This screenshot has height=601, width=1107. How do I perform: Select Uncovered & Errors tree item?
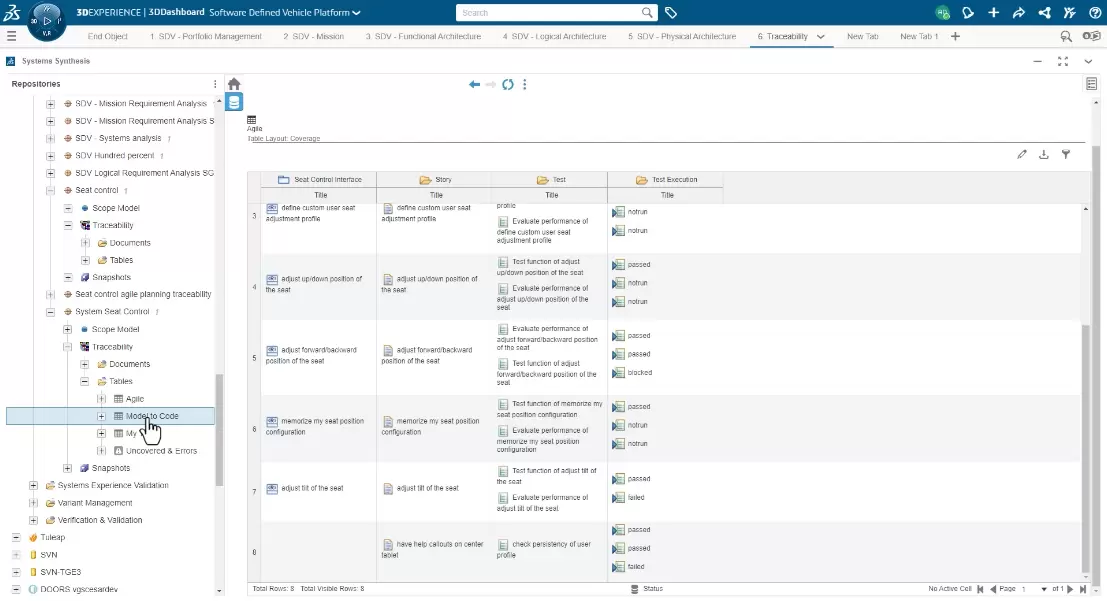click(x=161, y=451)
